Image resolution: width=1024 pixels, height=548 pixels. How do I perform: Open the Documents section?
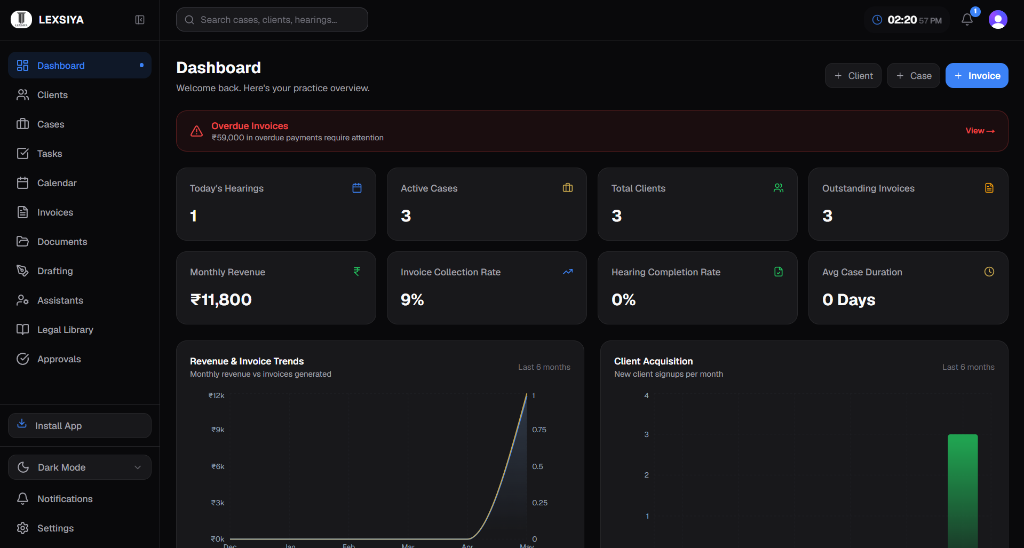tap(80, 242)
